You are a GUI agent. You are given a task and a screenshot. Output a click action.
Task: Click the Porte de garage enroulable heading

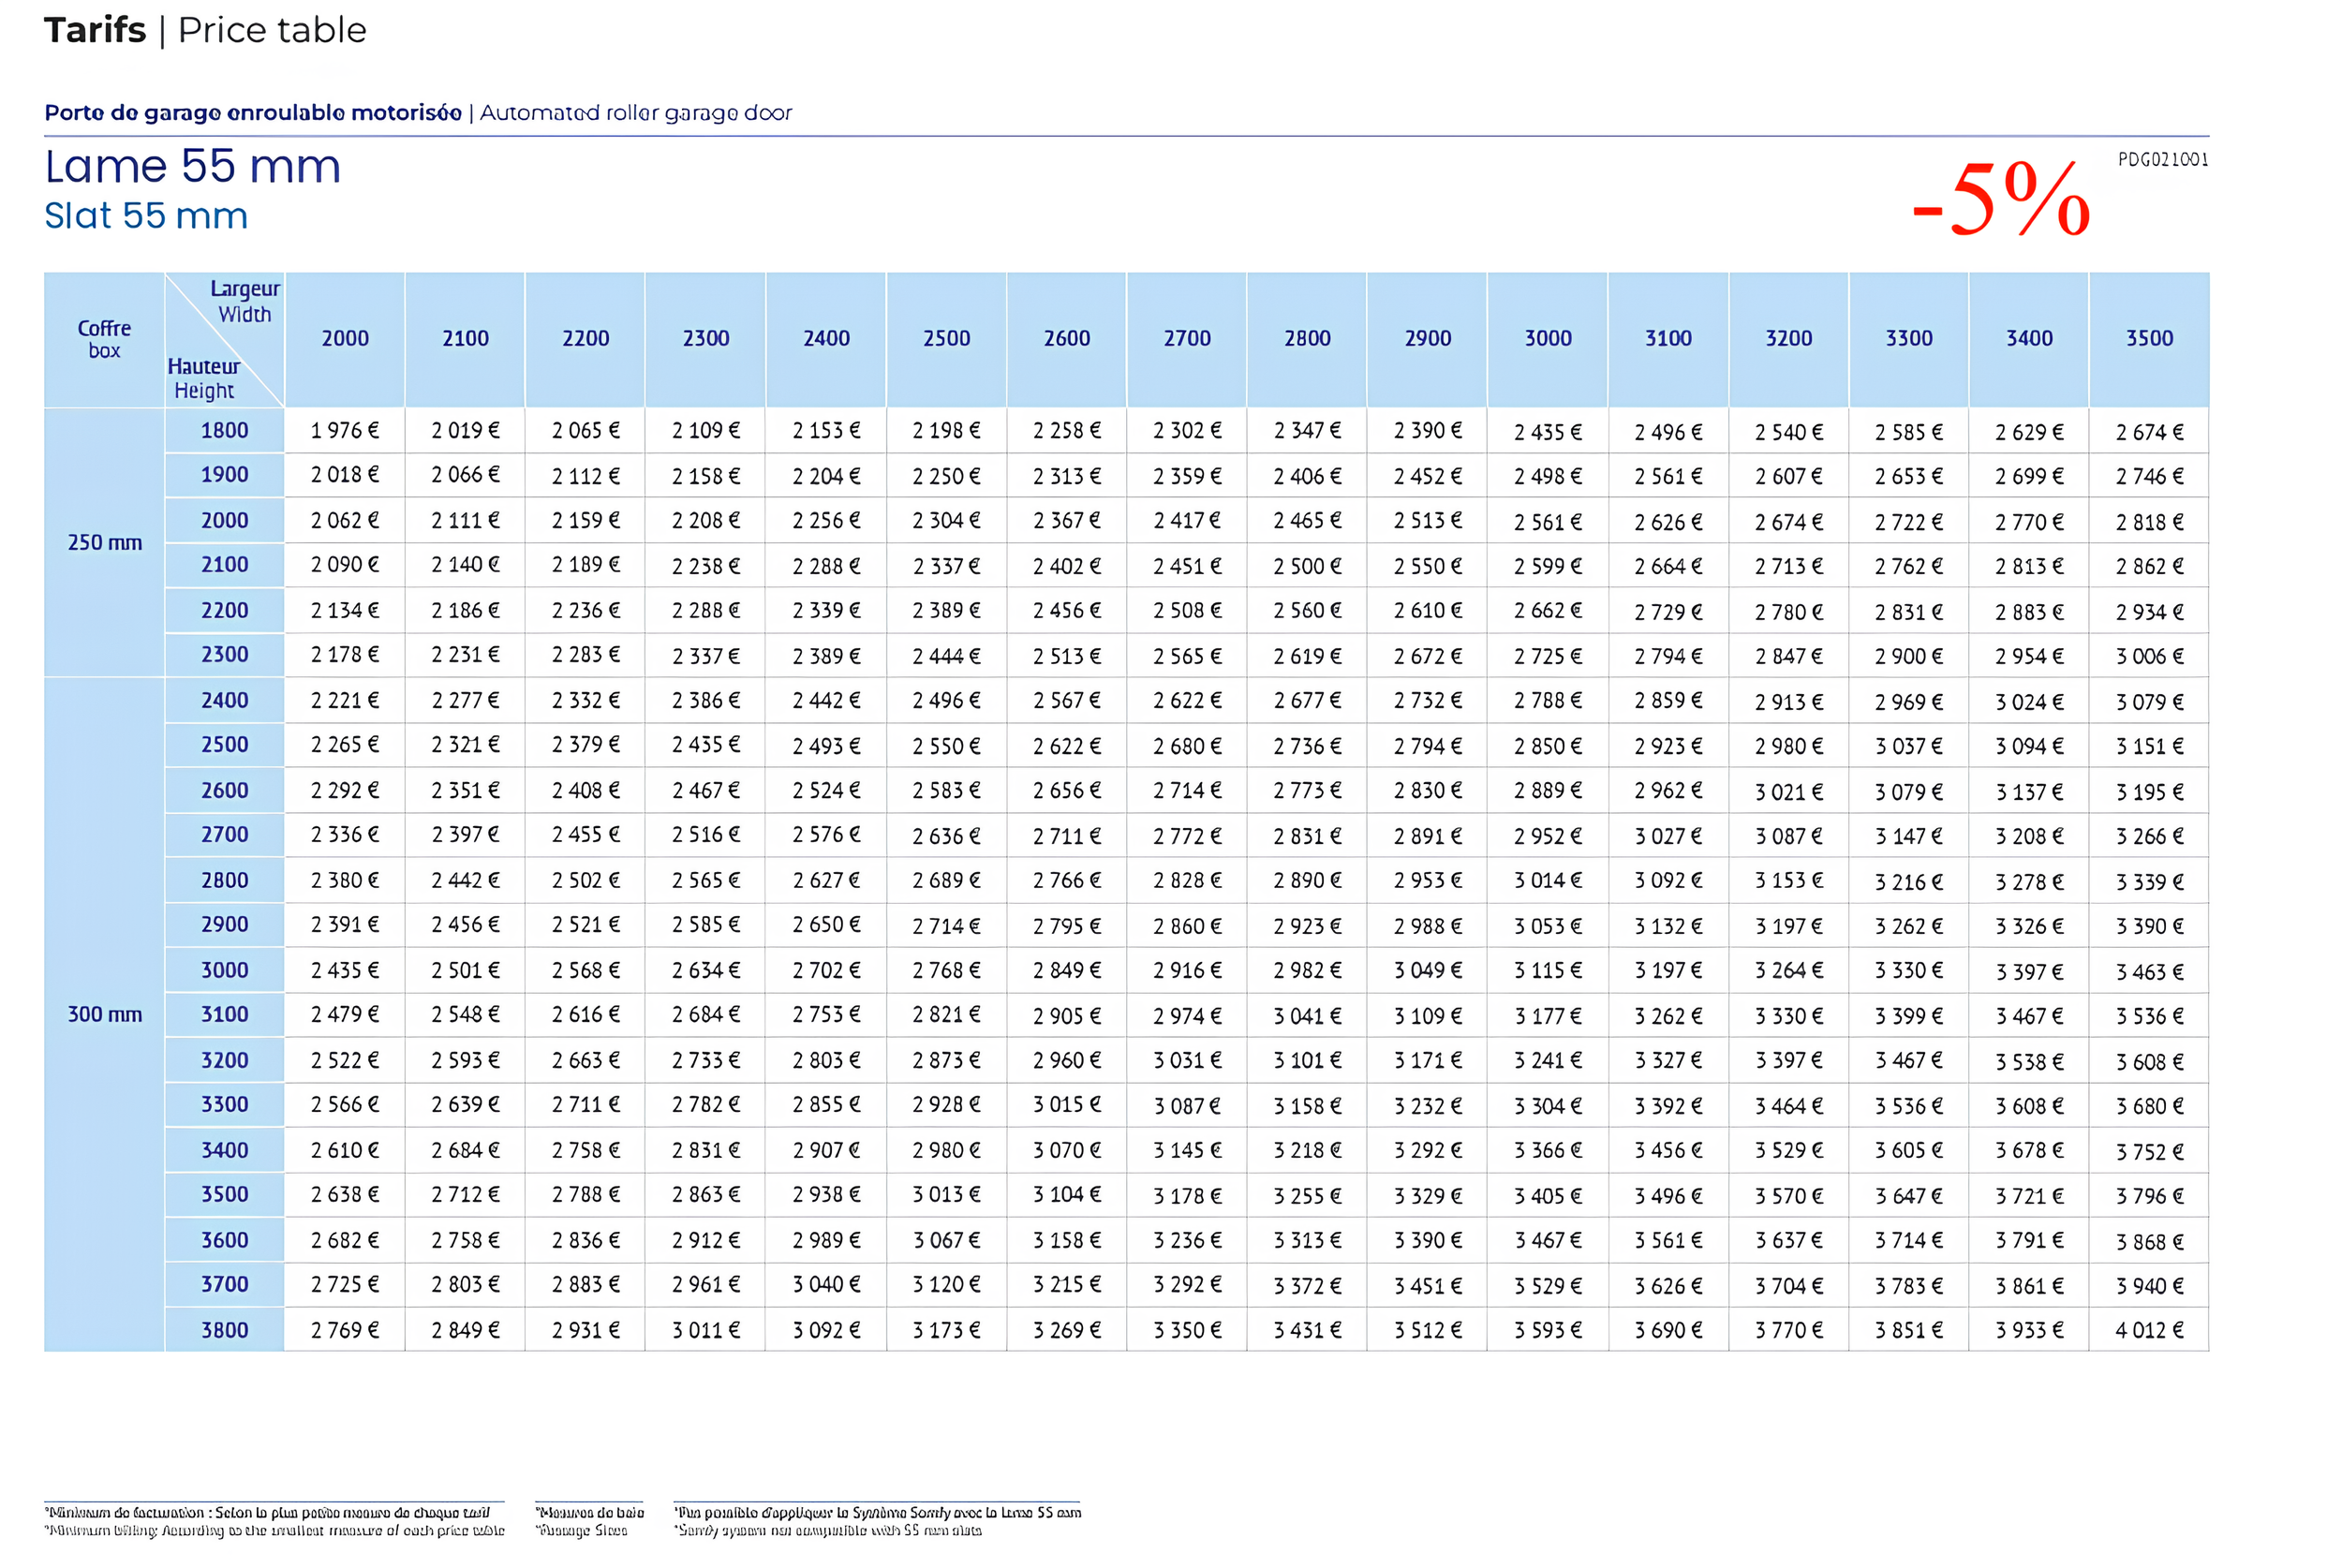click(x=252, y=112)
